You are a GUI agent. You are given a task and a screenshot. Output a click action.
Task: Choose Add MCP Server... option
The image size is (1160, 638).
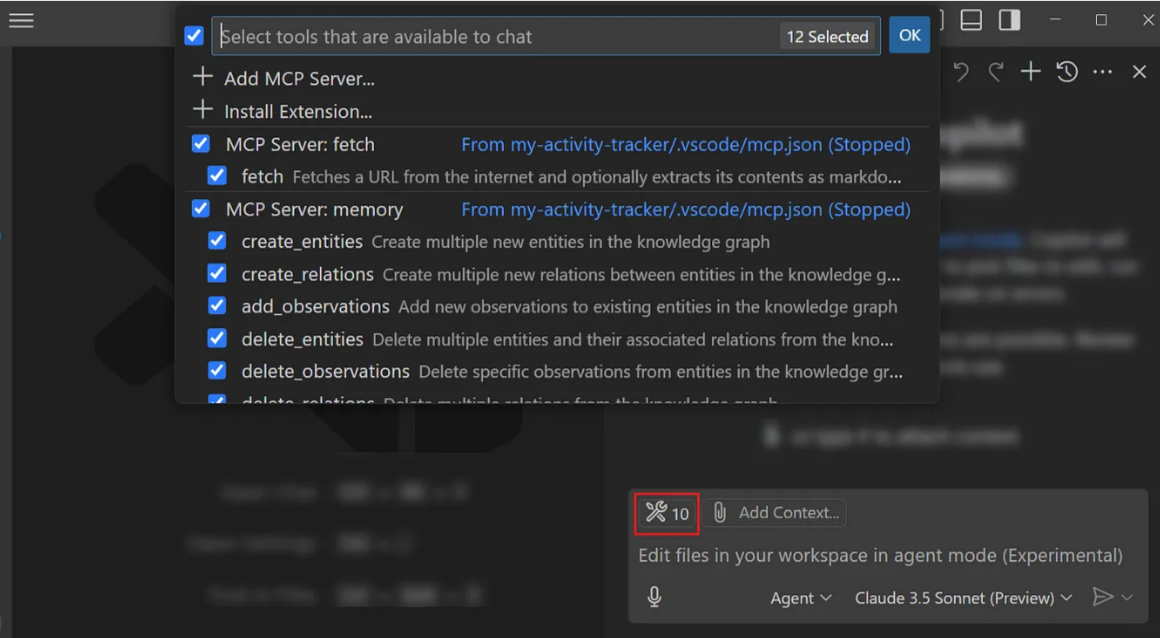pos(299,78)
